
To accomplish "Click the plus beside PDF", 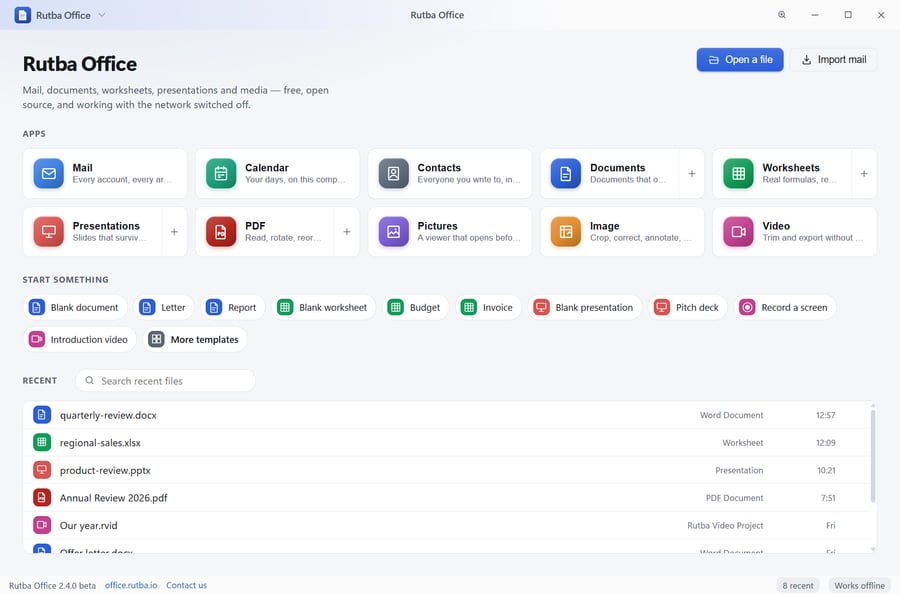I will point(347,232).
